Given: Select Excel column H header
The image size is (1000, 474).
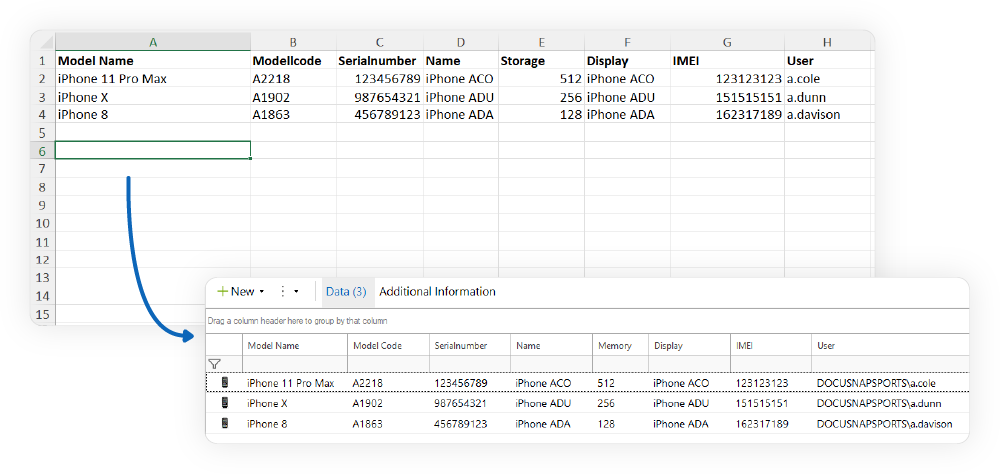Looking at the screenshot, I should tap(827, 42).
